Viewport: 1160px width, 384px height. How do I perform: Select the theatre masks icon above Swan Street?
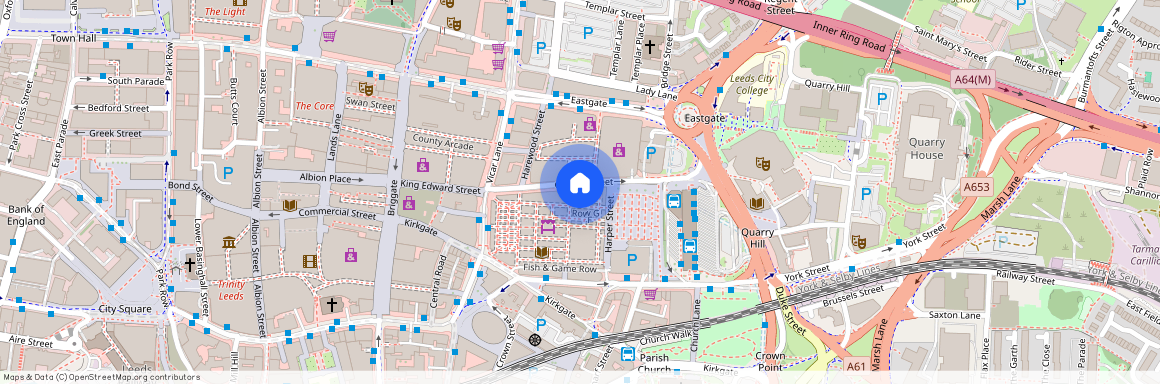pyautogui.click(x=365, y=88)
